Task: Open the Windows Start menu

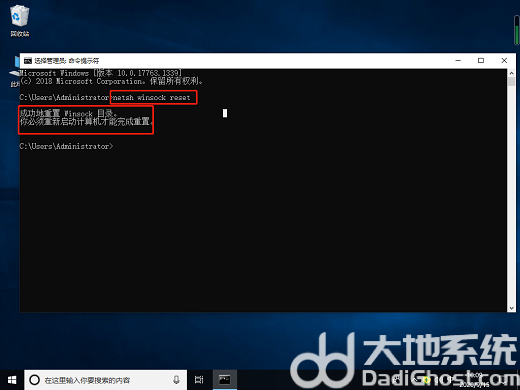Action: (12, 380)
